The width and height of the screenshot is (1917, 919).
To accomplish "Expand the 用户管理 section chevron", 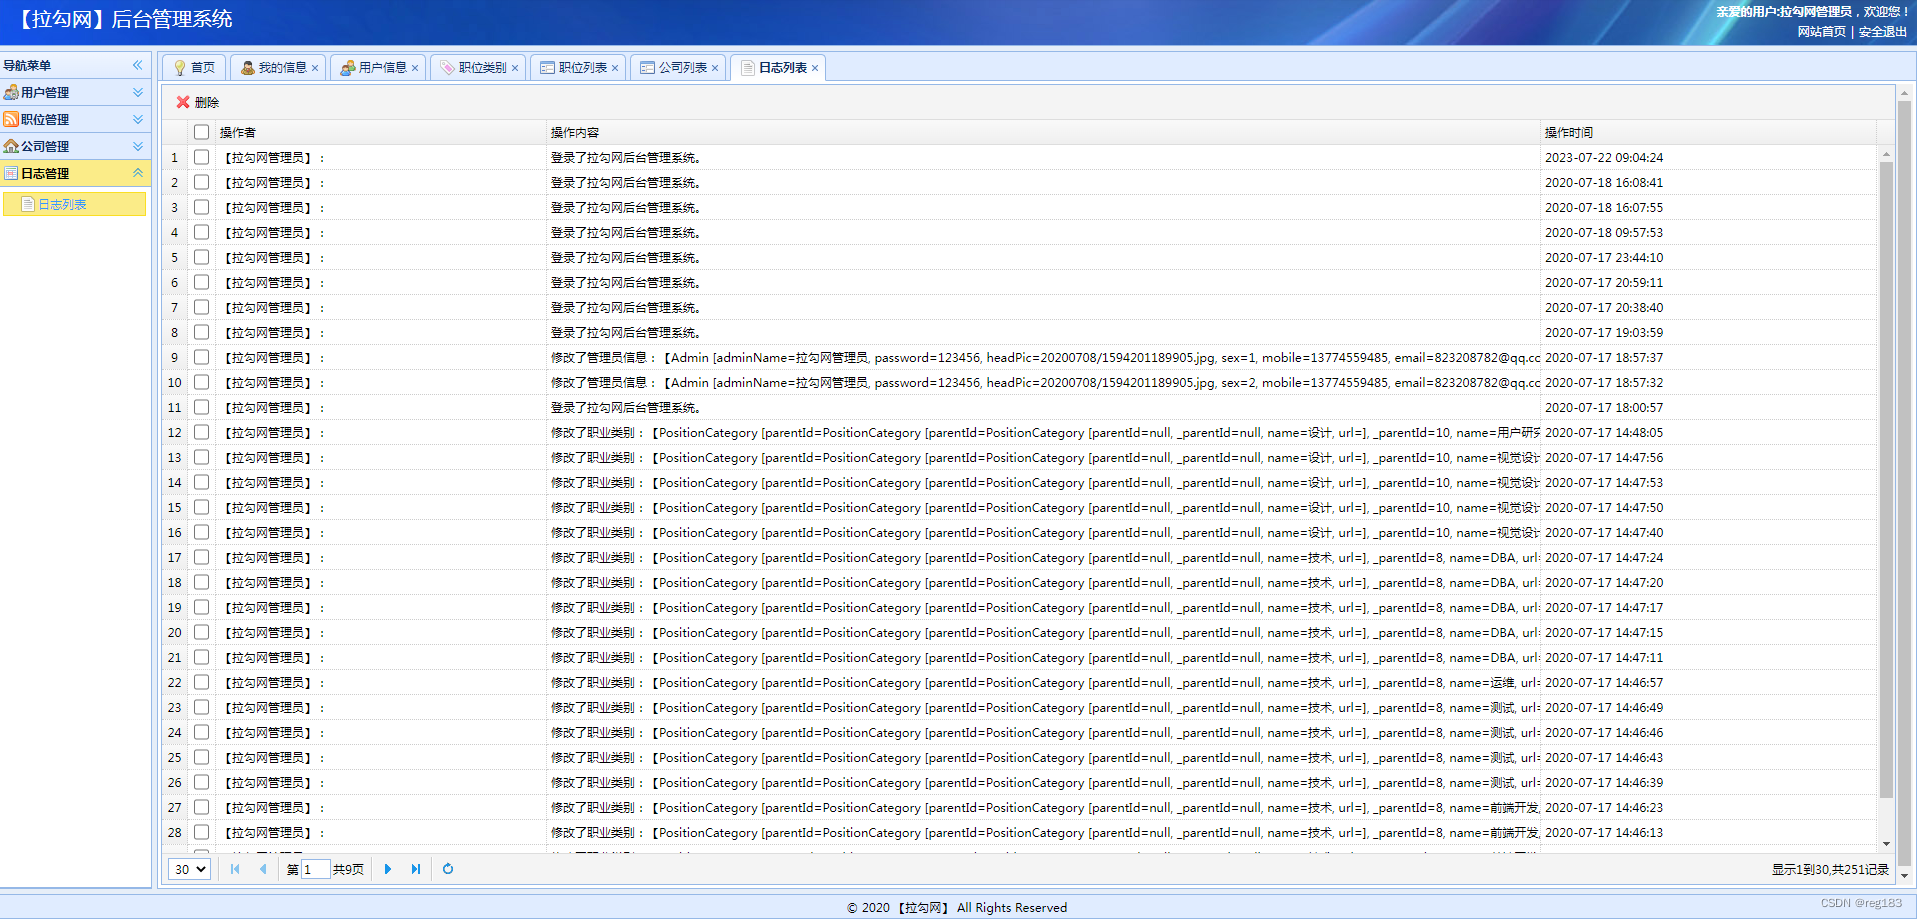I will click(x=138, y=92).
